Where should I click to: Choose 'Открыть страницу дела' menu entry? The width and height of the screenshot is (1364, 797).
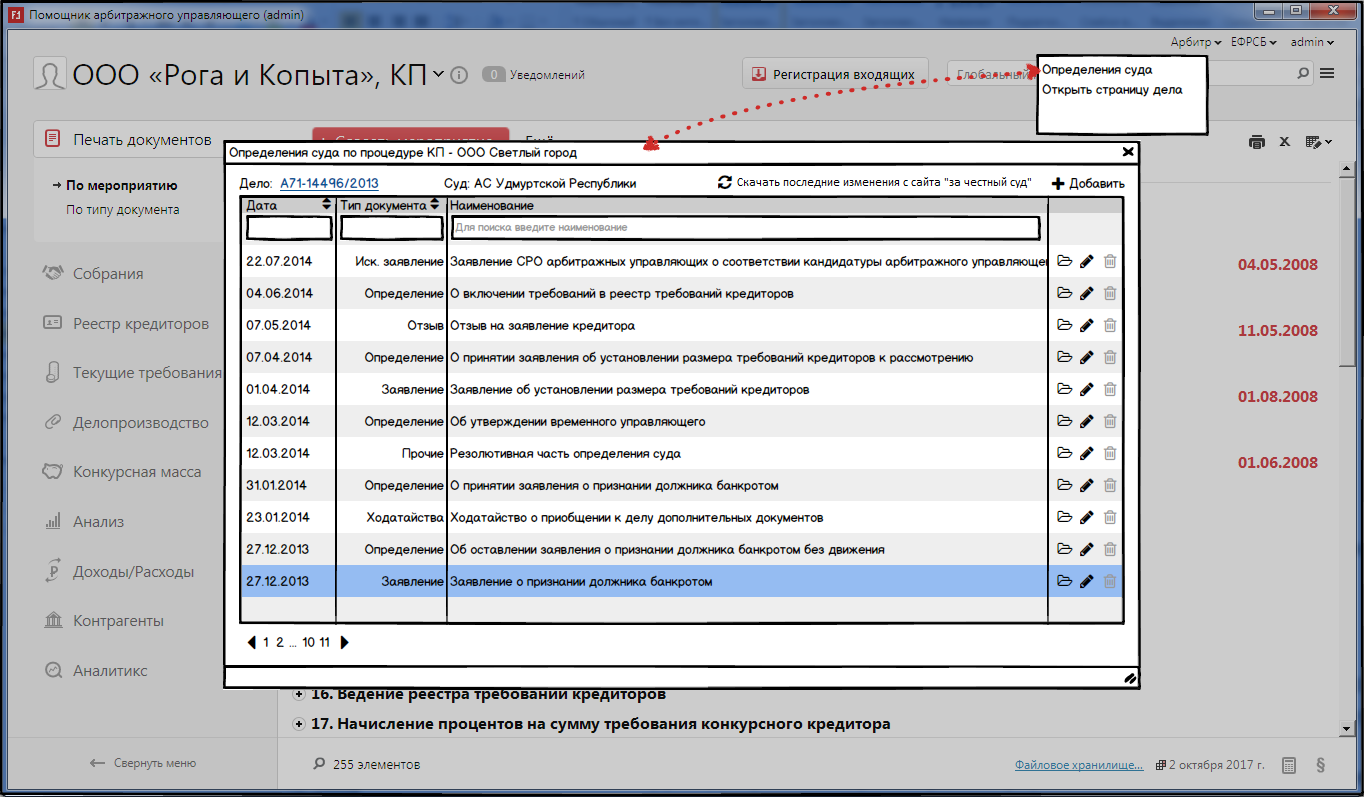click(x=1112, y=90)
